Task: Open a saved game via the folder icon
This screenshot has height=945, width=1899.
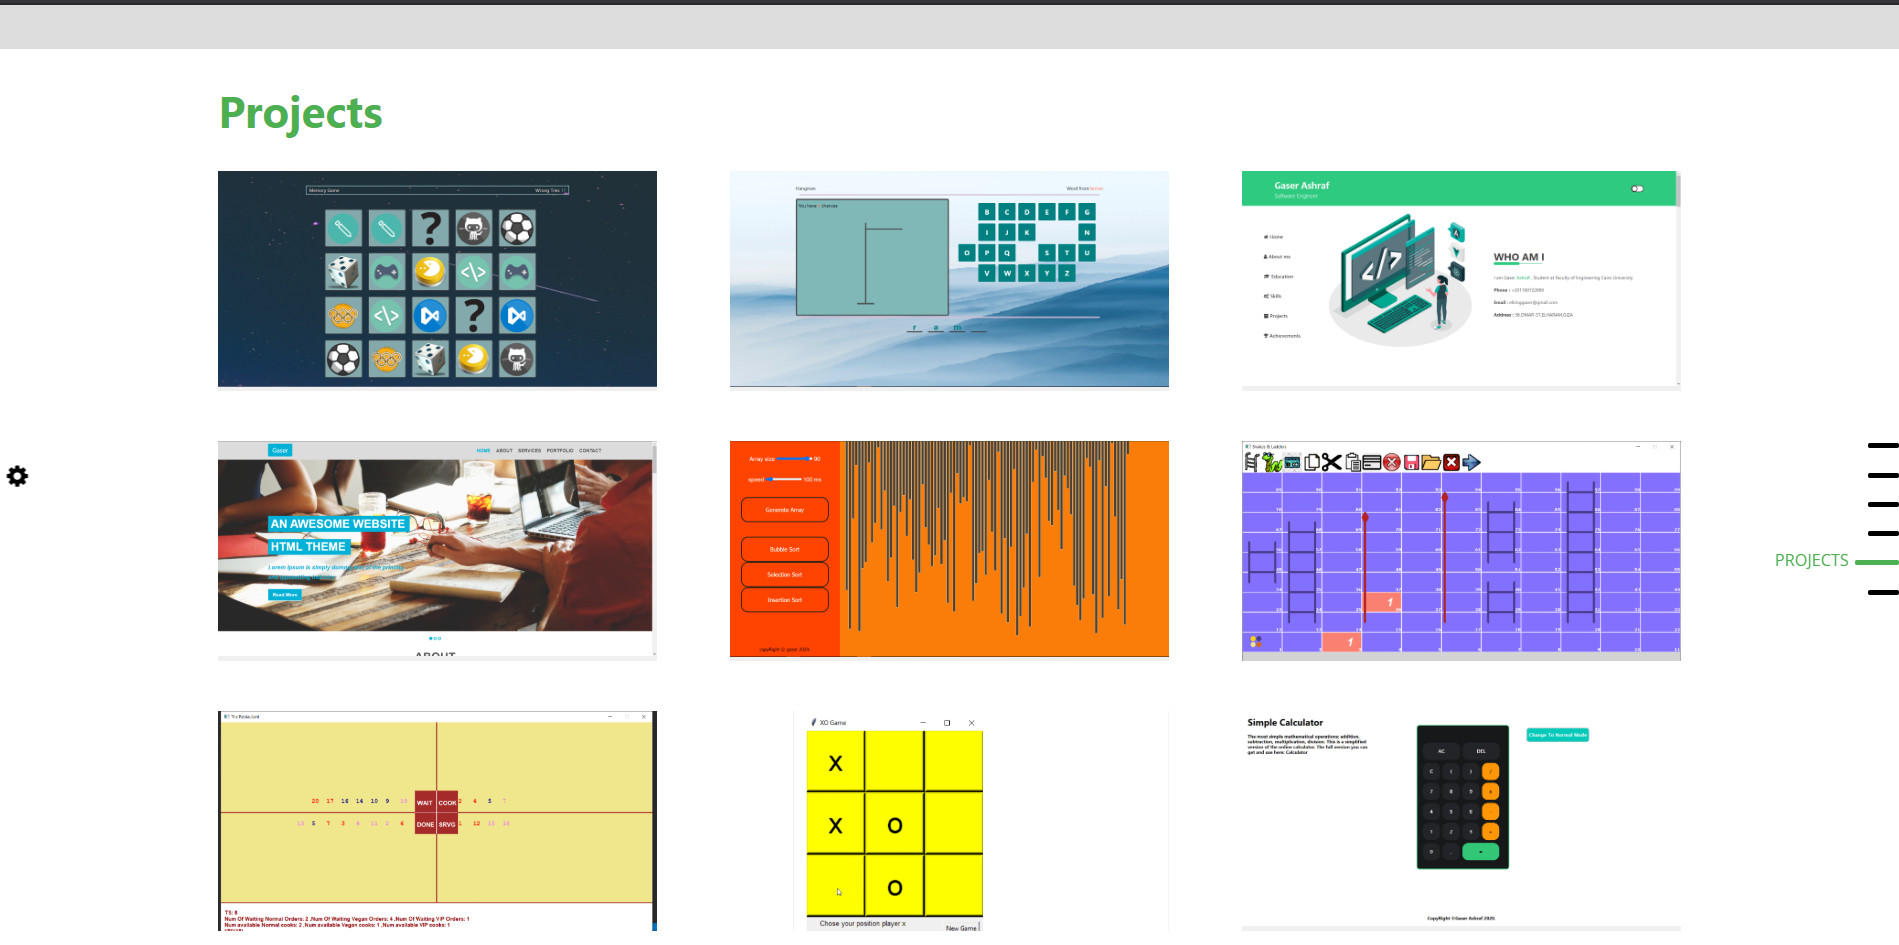Action: click(1431, 462)
